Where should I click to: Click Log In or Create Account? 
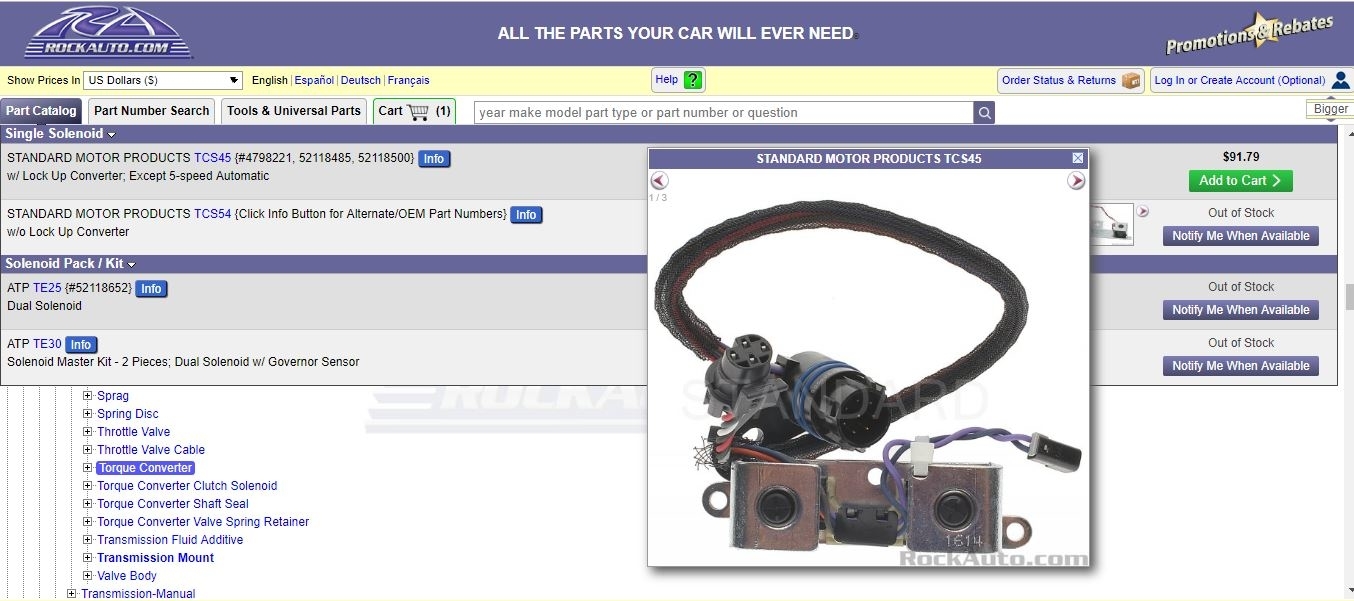click(1251, 81)
